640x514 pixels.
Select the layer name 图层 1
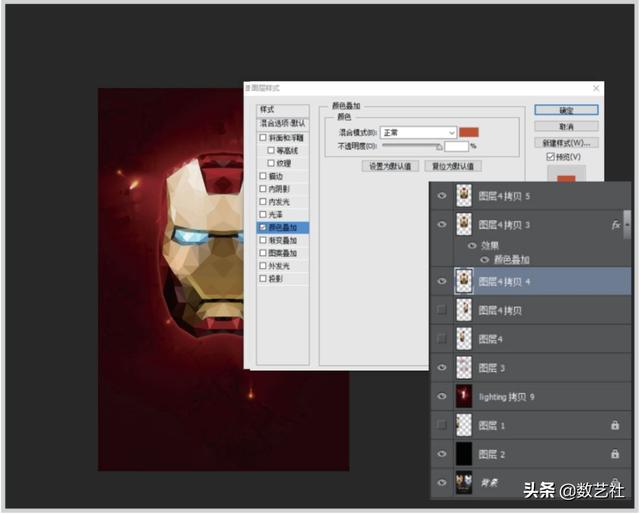tap(492, 426)
